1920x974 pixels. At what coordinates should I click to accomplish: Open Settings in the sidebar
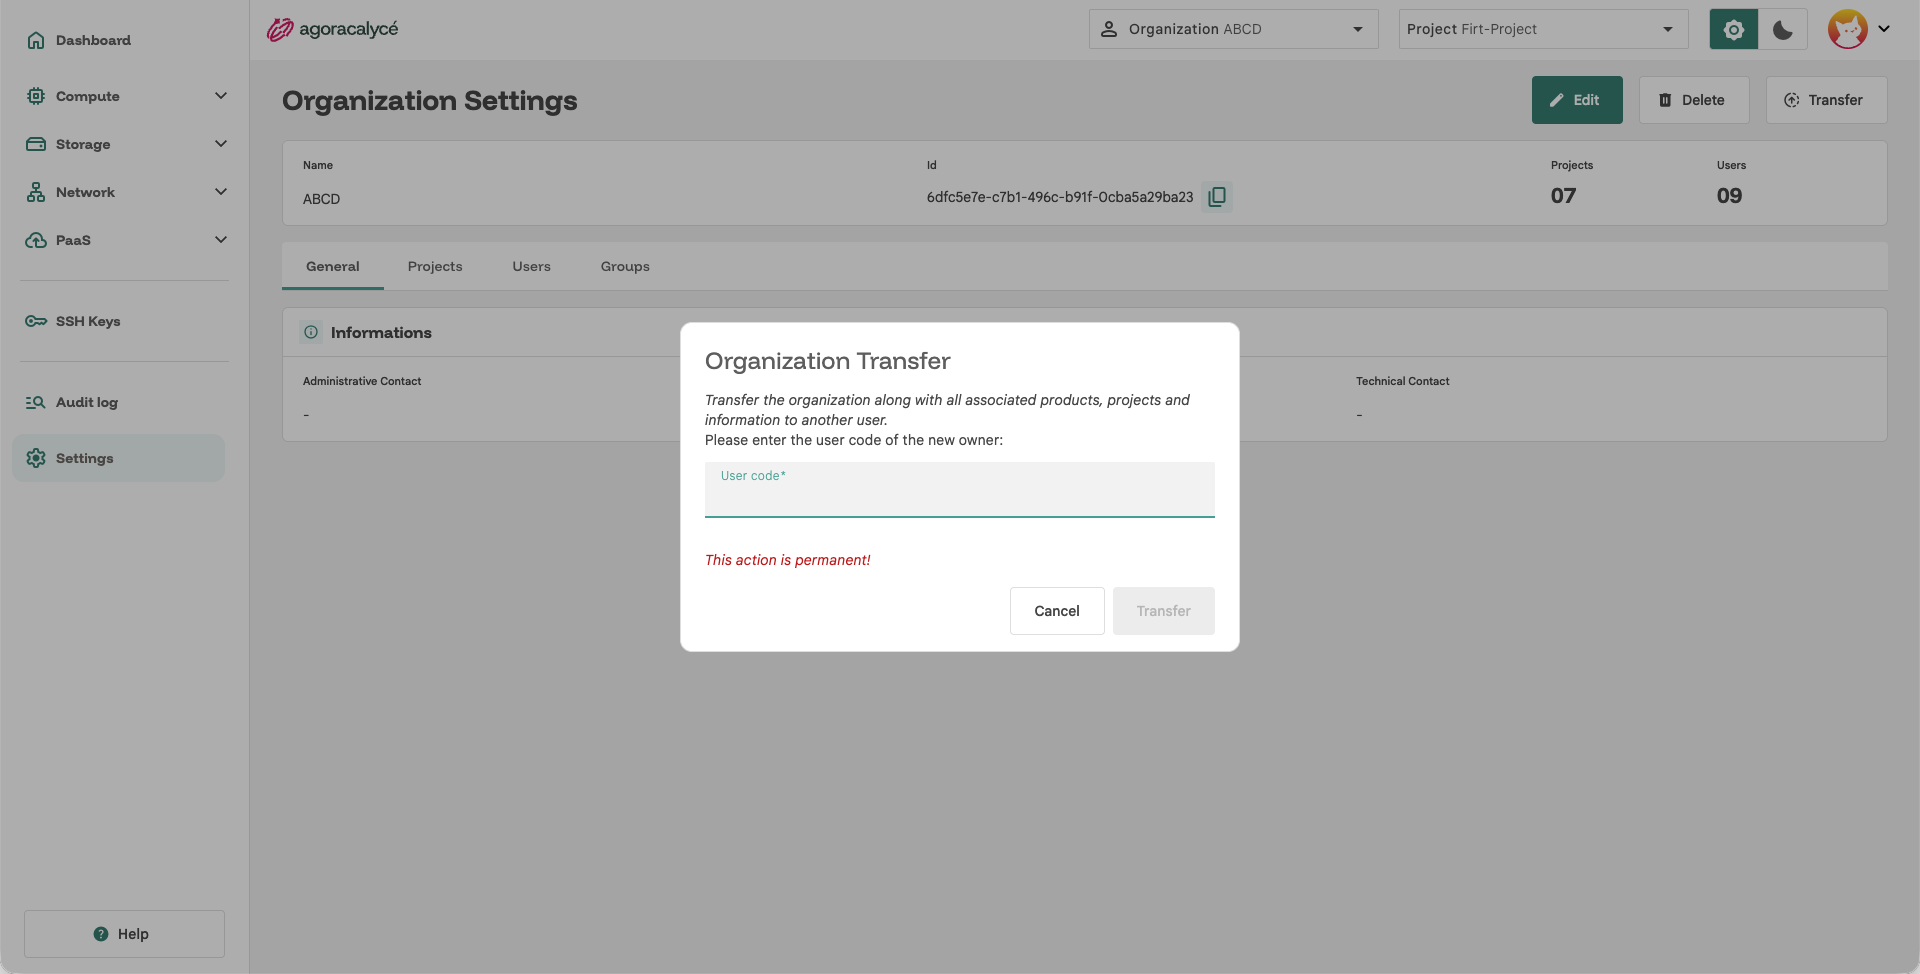pos(118,458)
